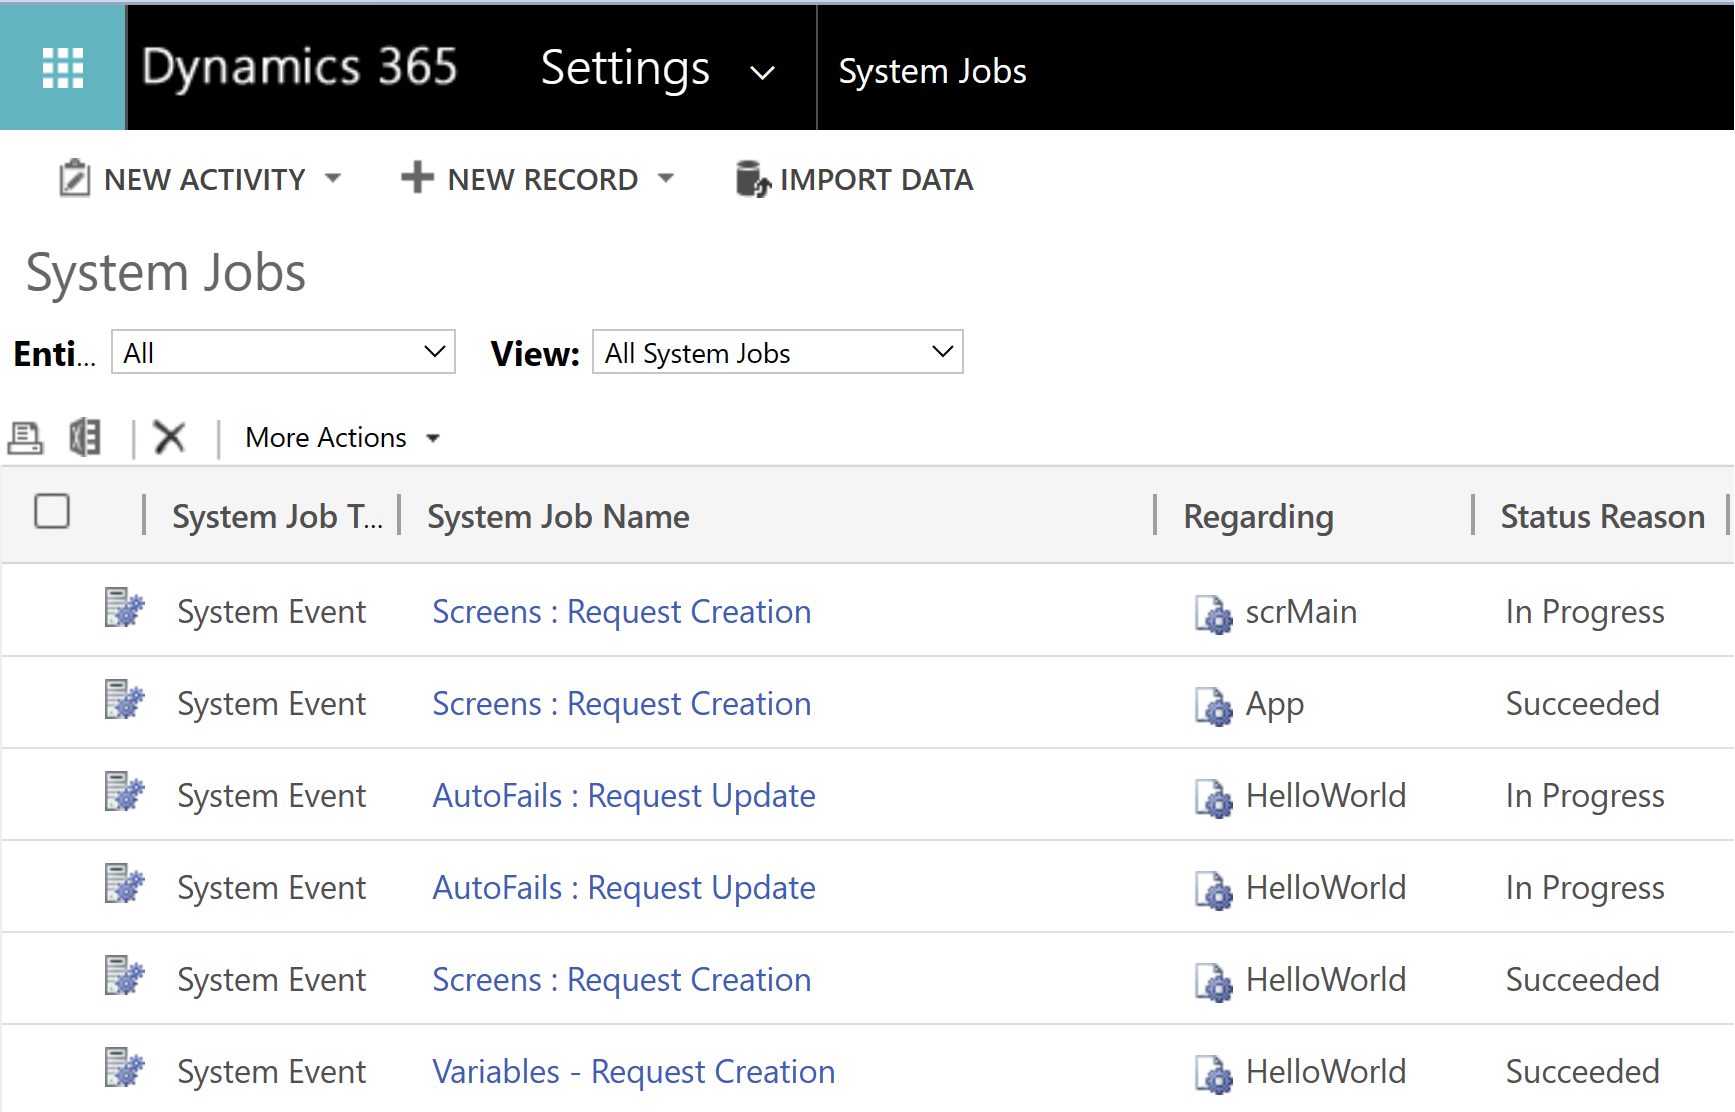Screen dimensions: 1735x1112
Task: Click the Export to Excel icon
Action: pos(85,437)
